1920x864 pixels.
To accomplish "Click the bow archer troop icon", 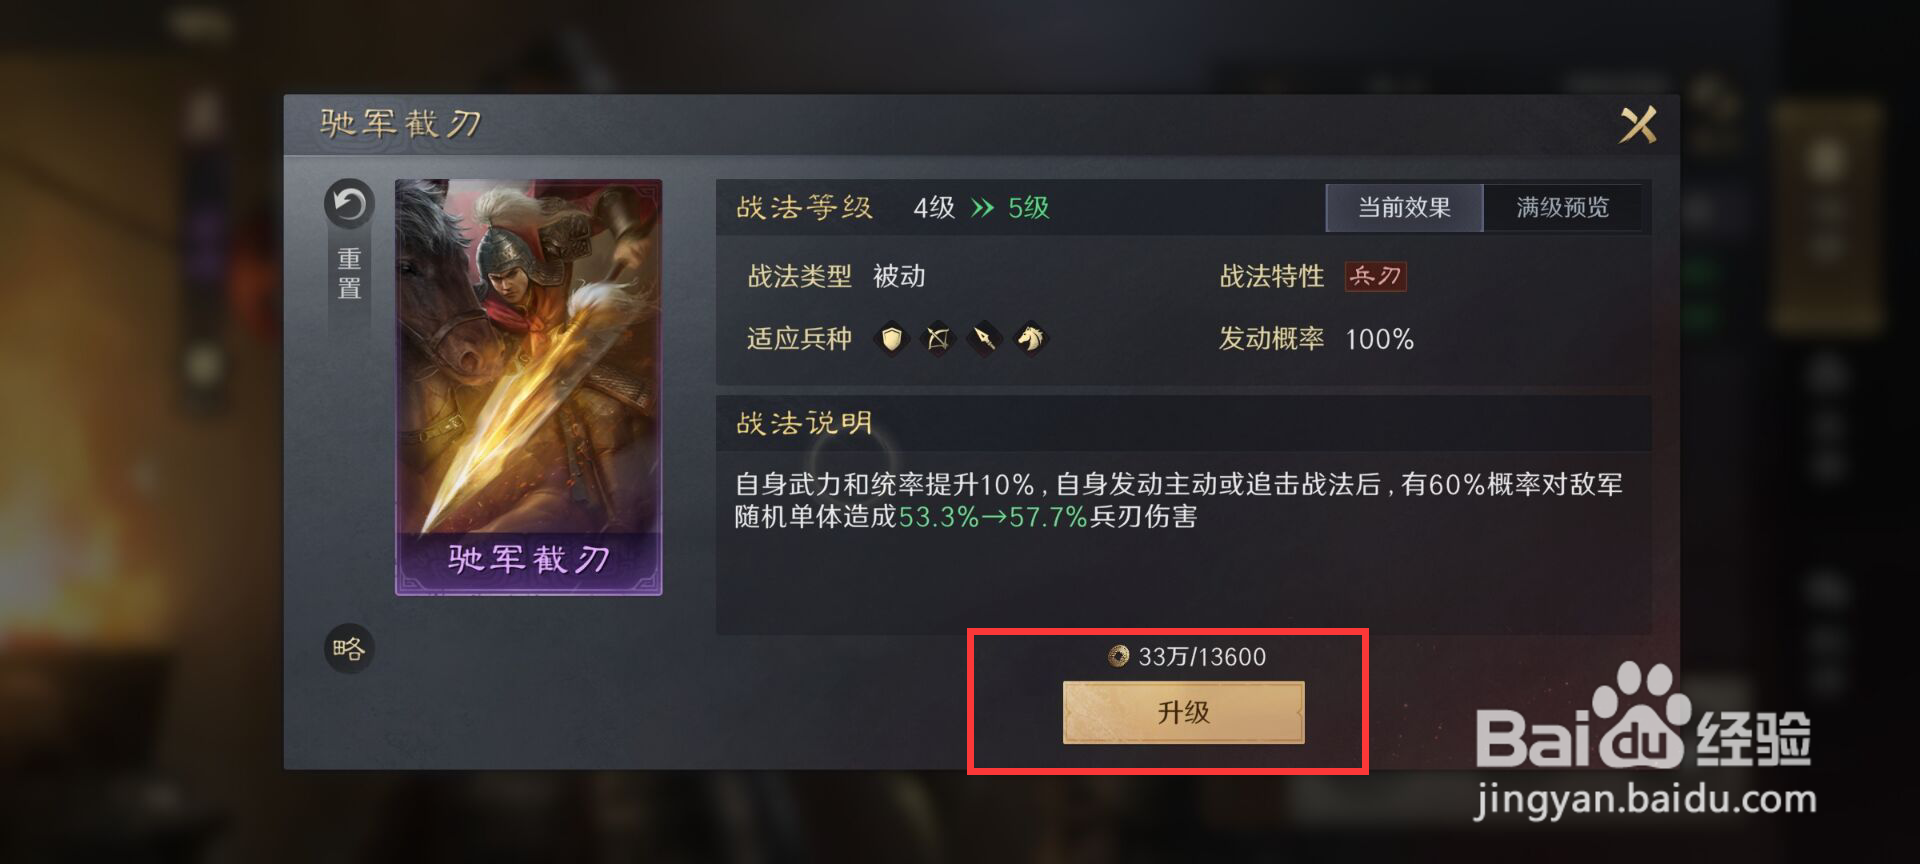I will [x=938, y=339].
